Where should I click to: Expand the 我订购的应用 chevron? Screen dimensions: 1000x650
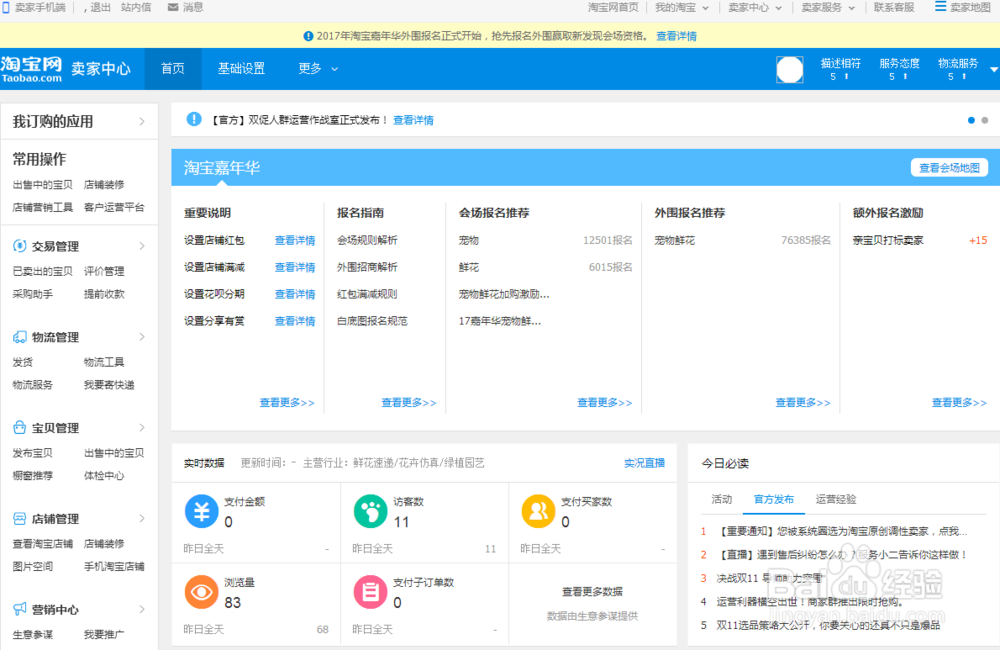(x=142, y=121)
